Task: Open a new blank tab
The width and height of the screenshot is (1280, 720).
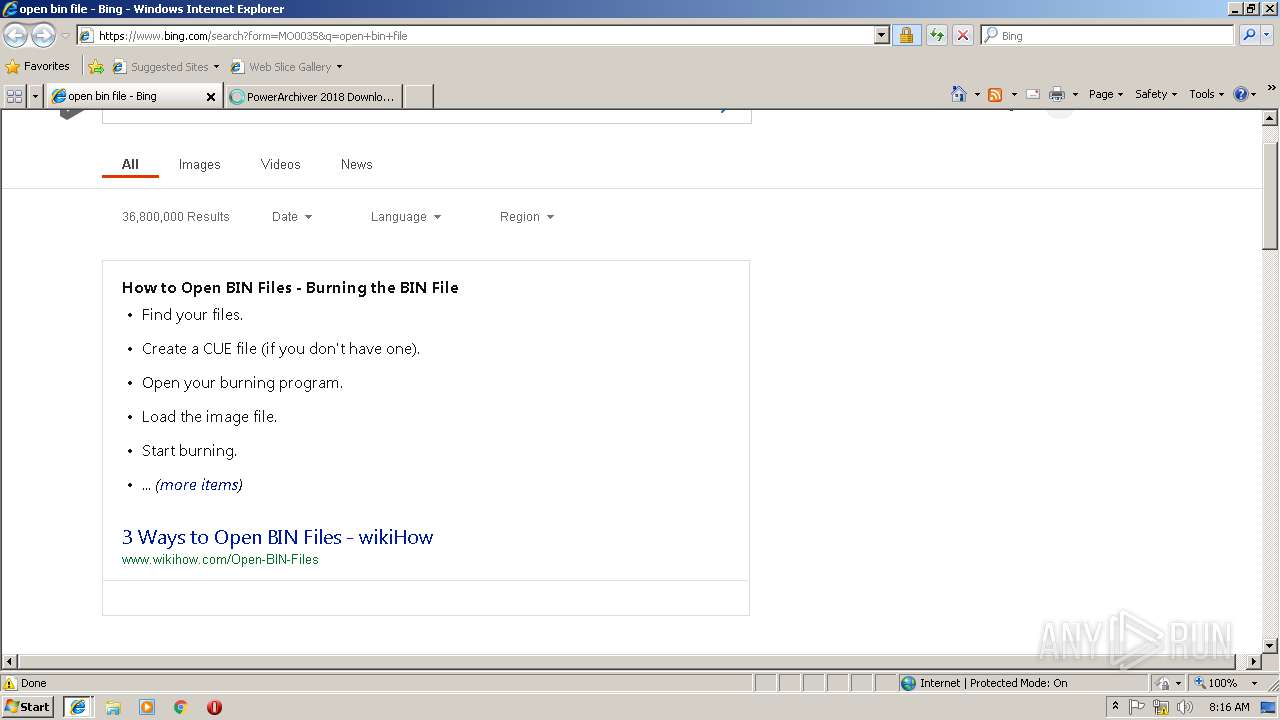Action: (x=418, y=97)
